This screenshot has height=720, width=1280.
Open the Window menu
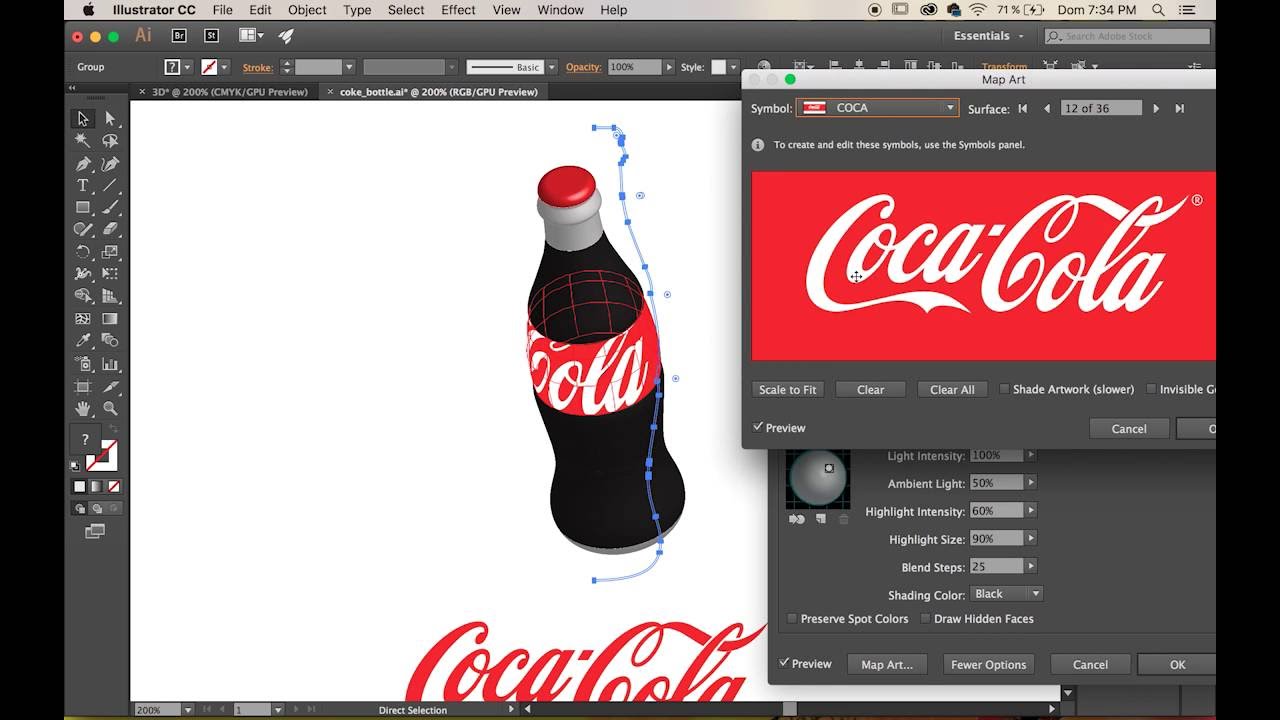(x=560, y=10)
